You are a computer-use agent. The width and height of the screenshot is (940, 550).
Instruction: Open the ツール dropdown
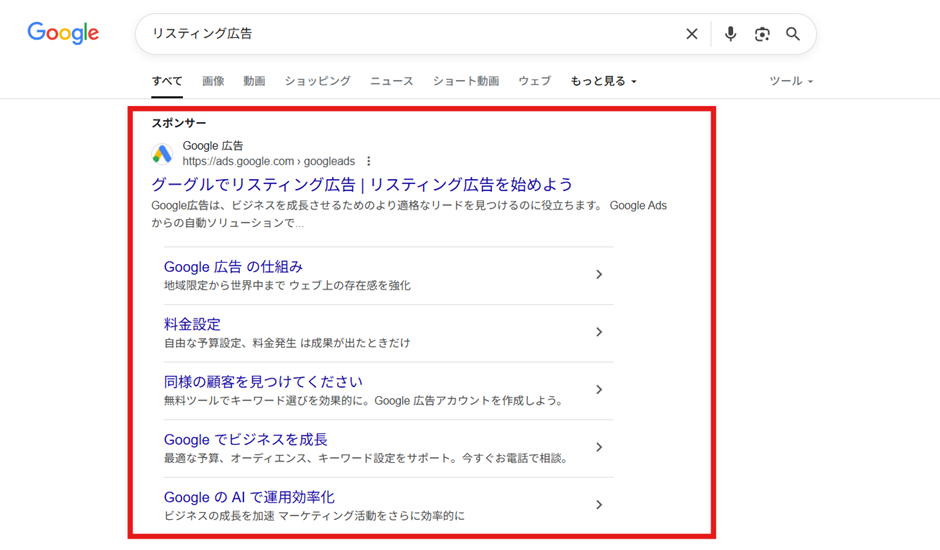[790, 81]
